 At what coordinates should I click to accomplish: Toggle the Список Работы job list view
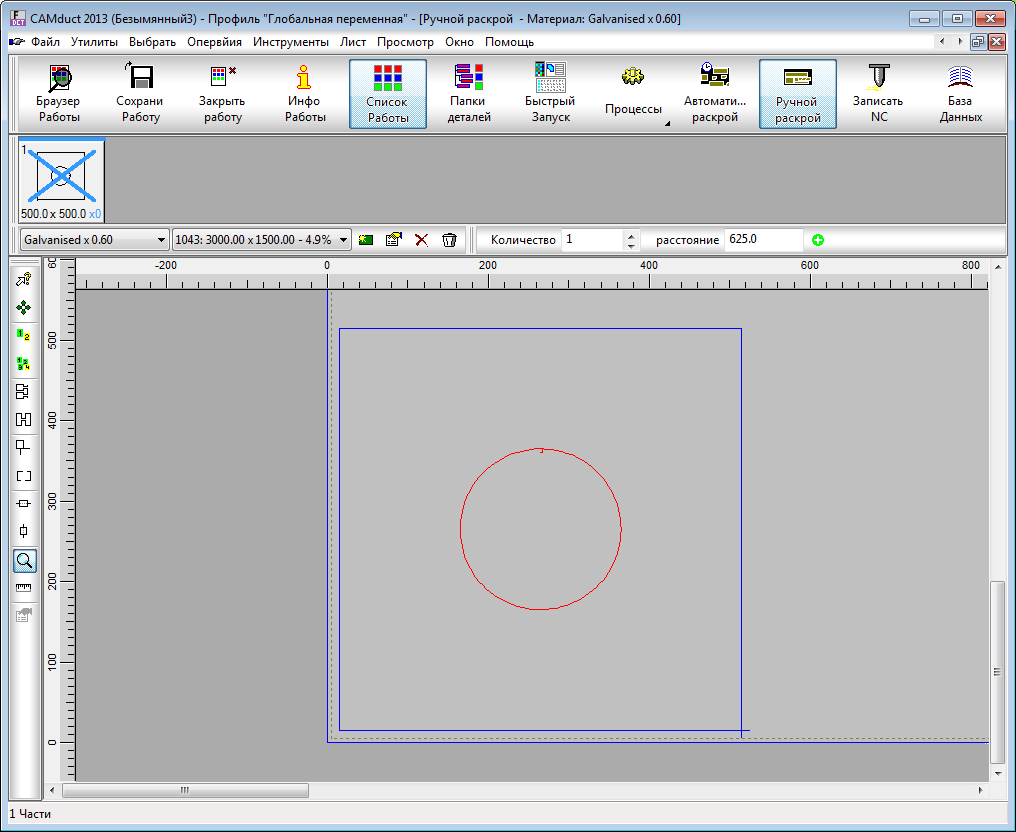point(387,94)
